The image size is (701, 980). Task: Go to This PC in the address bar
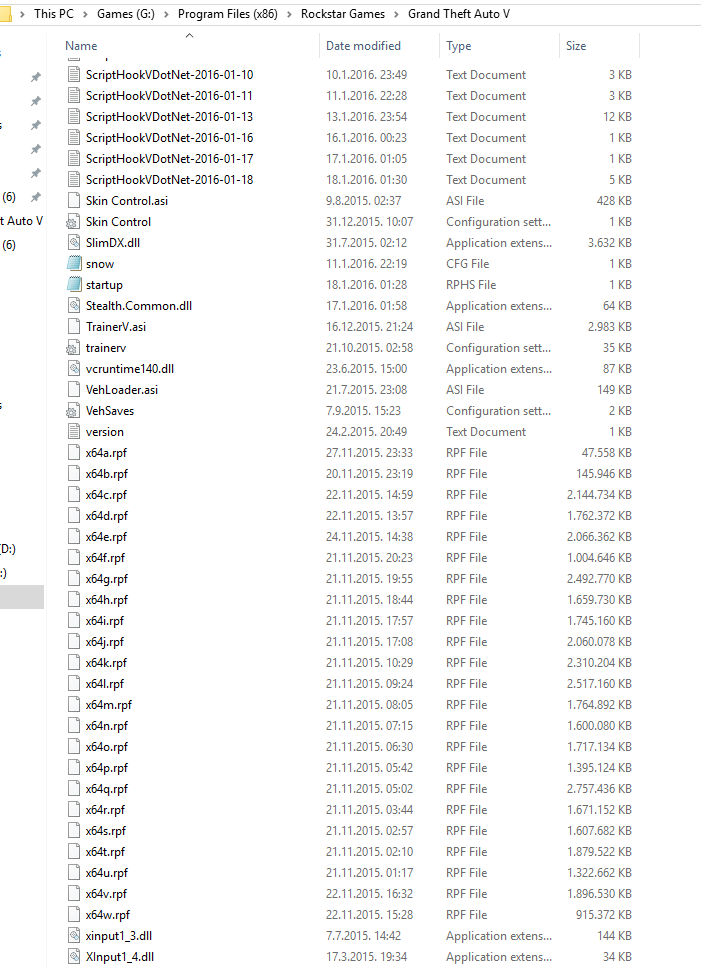(x=54, y=14)
